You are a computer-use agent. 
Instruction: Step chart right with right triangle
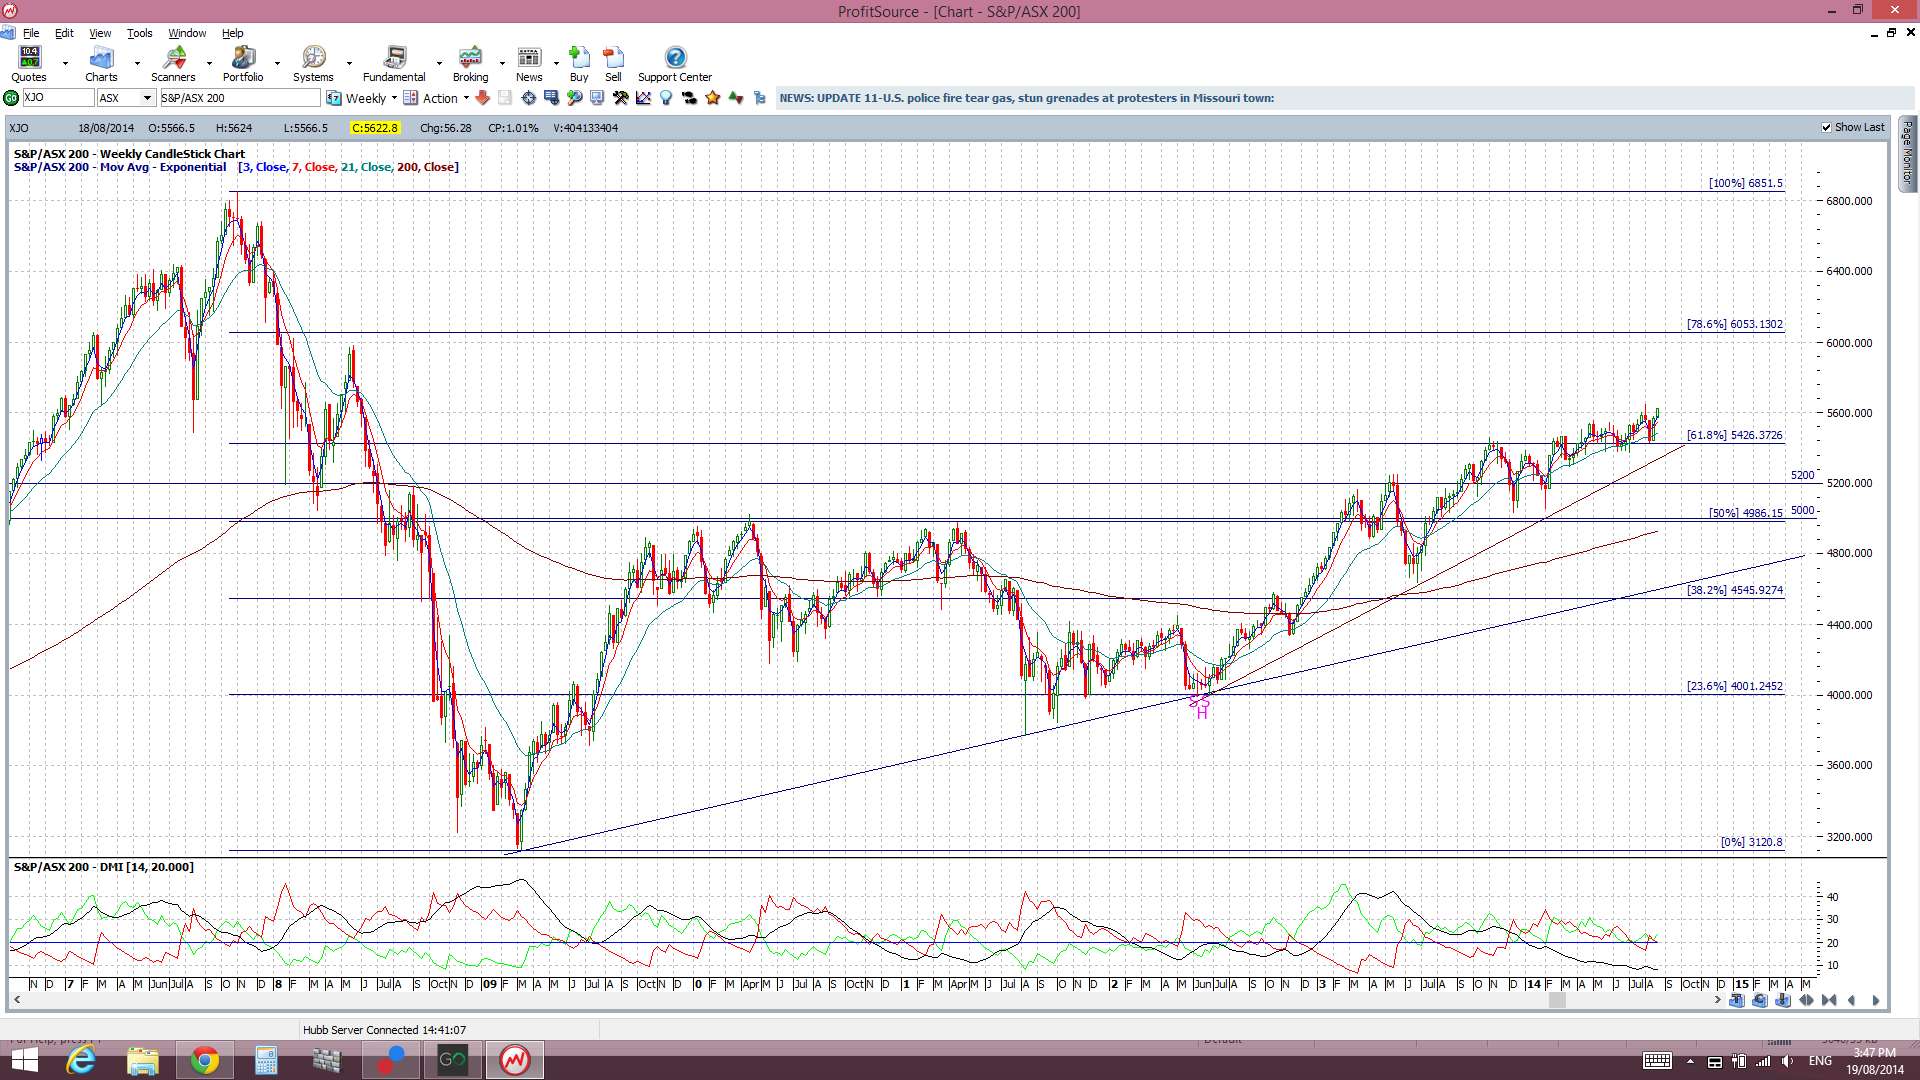pyautogui.click(x=1876, y=1000)
